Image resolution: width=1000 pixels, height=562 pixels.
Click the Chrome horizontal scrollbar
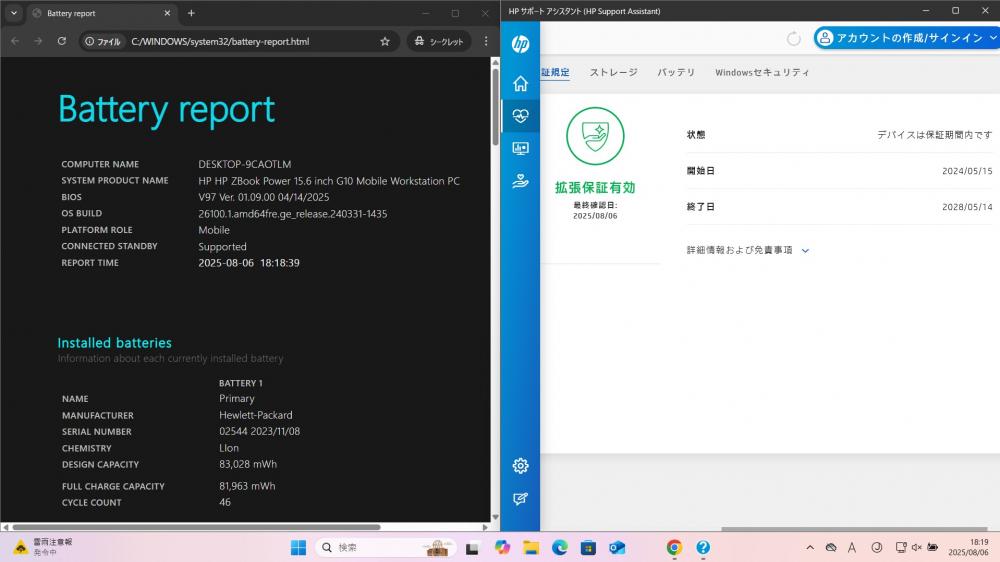point(196,527)
